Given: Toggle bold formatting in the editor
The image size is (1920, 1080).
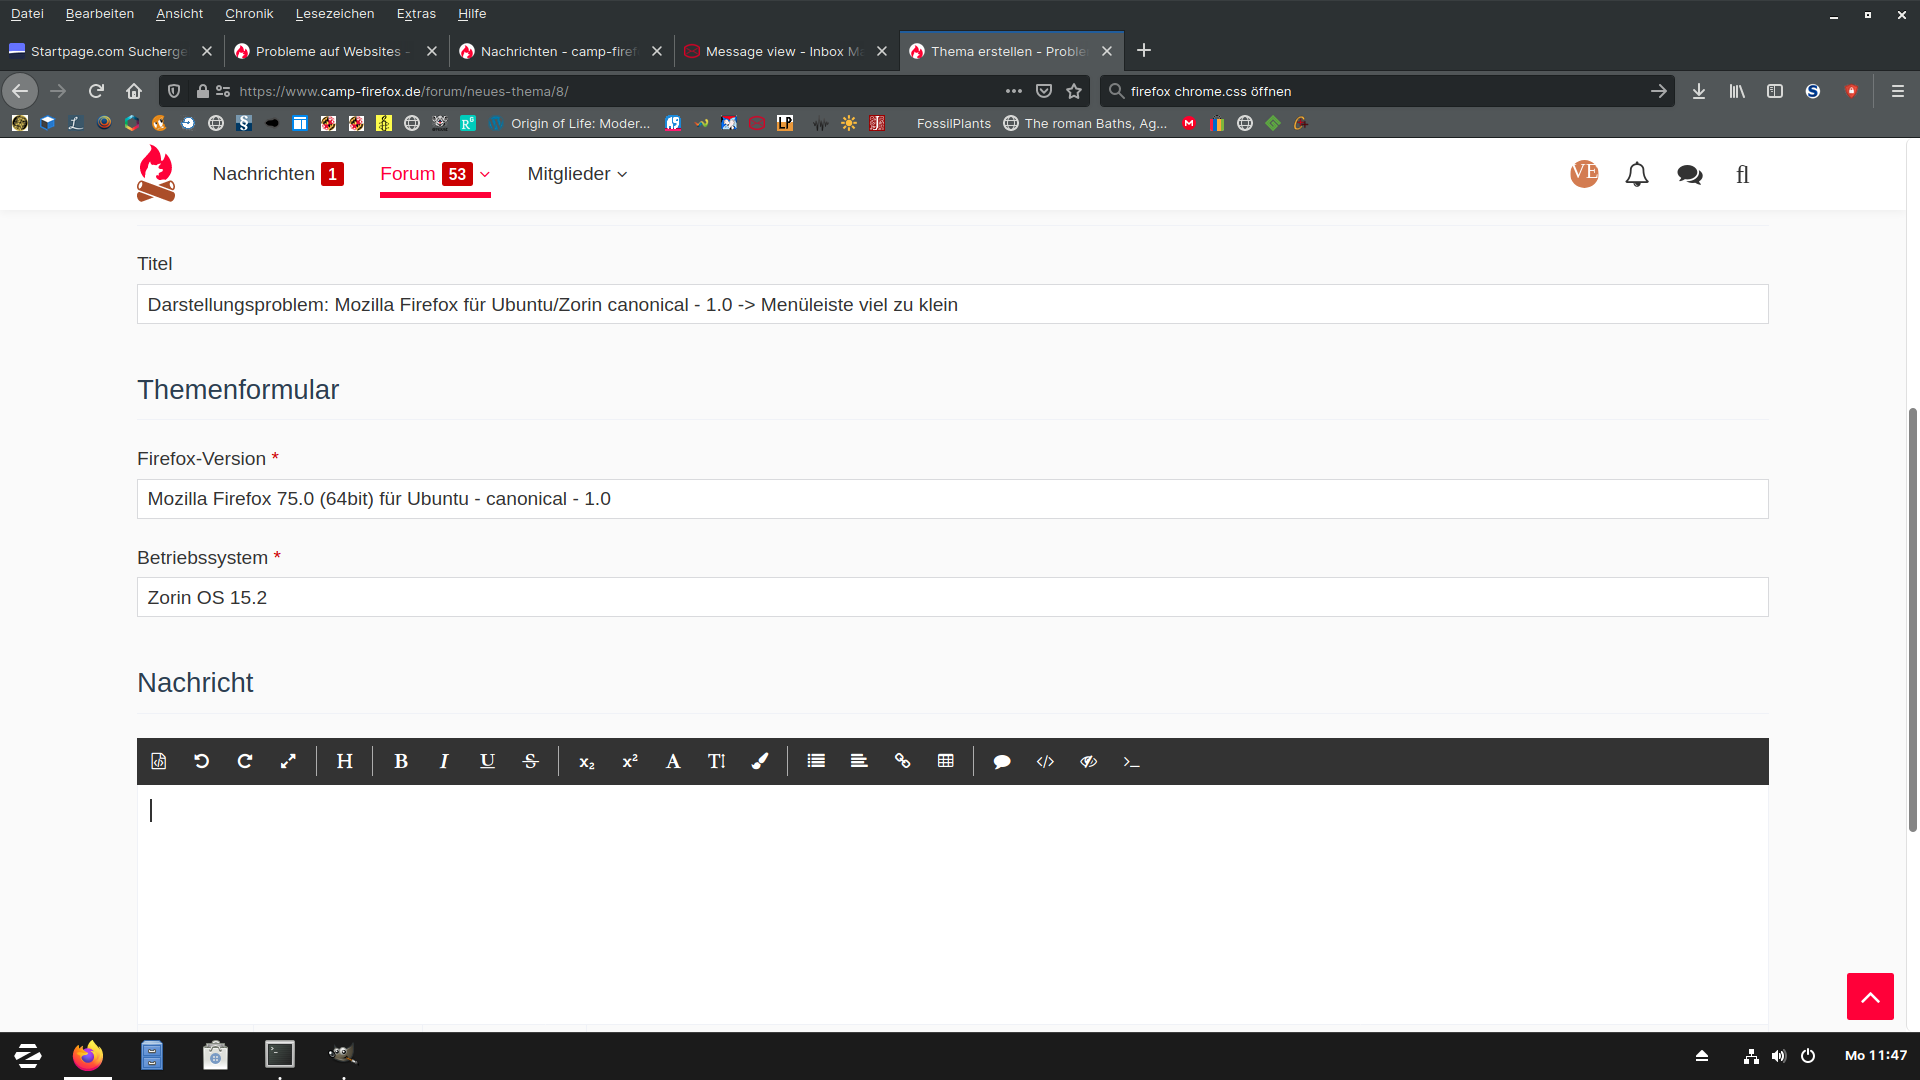Looking at the screenshot, I should click(401, 761).
